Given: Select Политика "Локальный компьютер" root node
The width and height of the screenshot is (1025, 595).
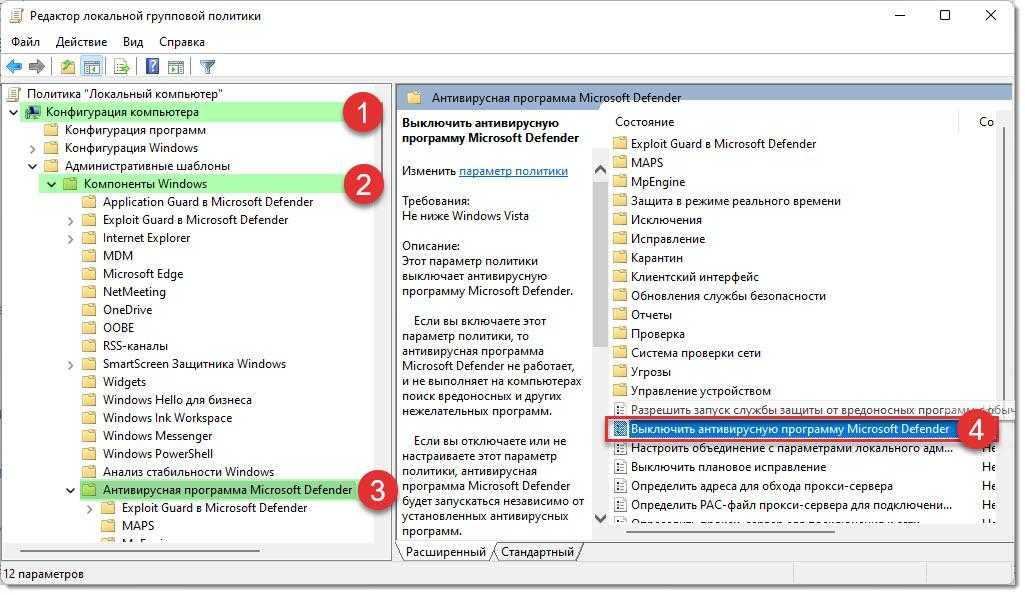Looking at the screenshot, I should pyautogui.click(x=124, y=94).
